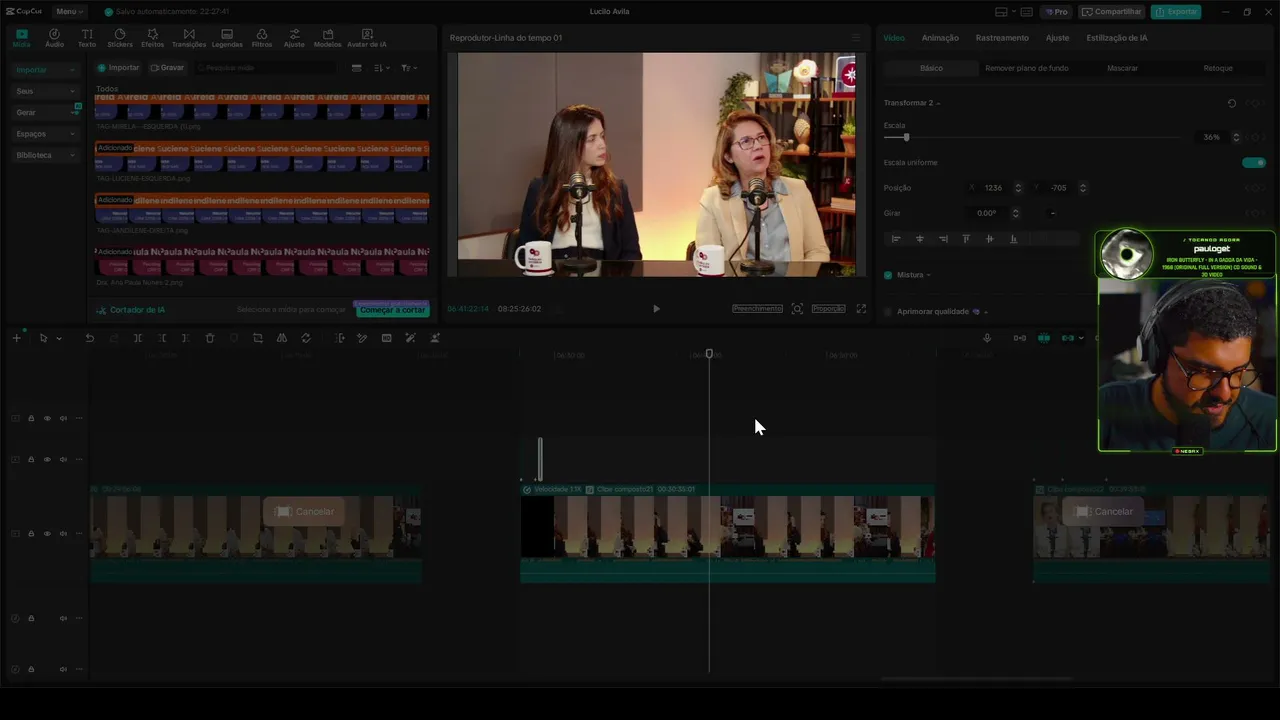
Task: Click the crop icon in timeline toolbar
Action: (258, 338)
